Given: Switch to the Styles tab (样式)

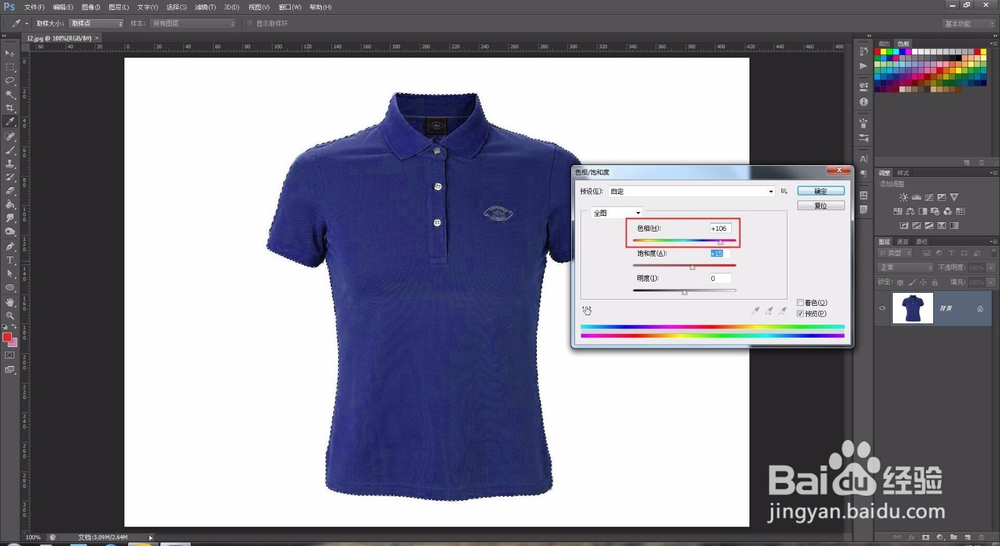Looking at the screenshot, I should point(903,173).
